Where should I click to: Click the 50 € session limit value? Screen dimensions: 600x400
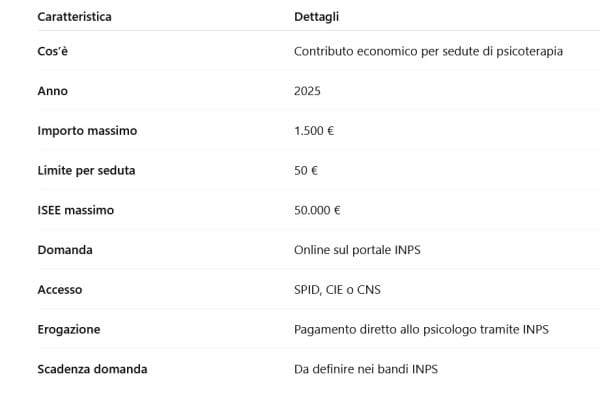click(306, 171)
